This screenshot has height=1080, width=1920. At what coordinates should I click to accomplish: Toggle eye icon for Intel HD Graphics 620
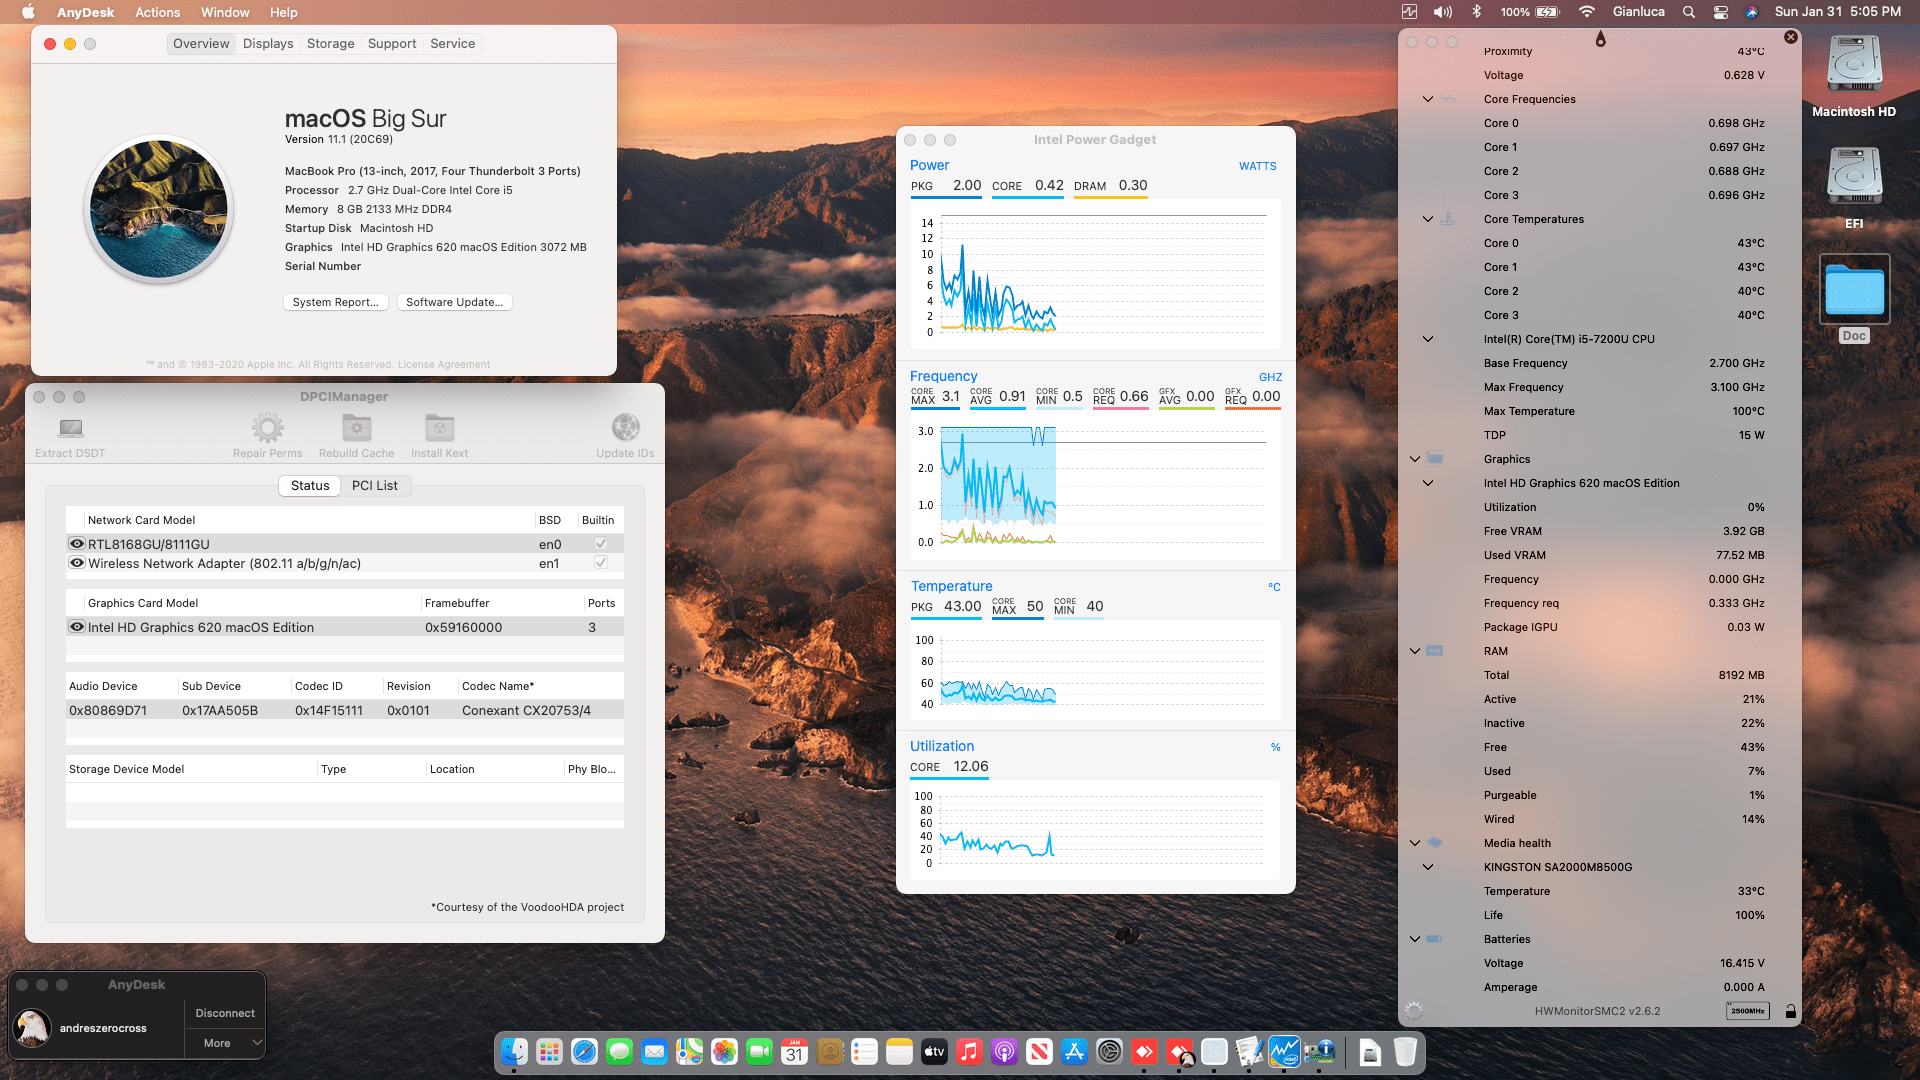click(x=76, y=627)
